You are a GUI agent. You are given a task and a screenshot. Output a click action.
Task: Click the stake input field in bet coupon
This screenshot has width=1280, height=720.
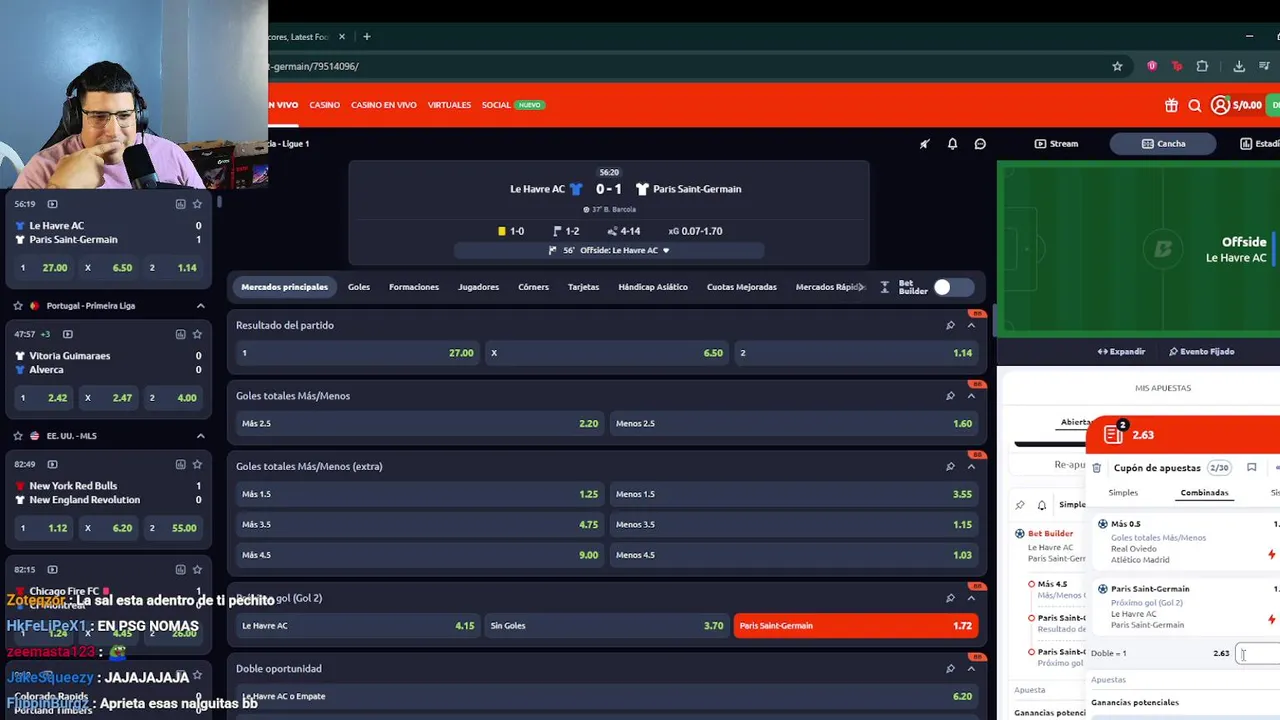click(x=1258, y=653)
